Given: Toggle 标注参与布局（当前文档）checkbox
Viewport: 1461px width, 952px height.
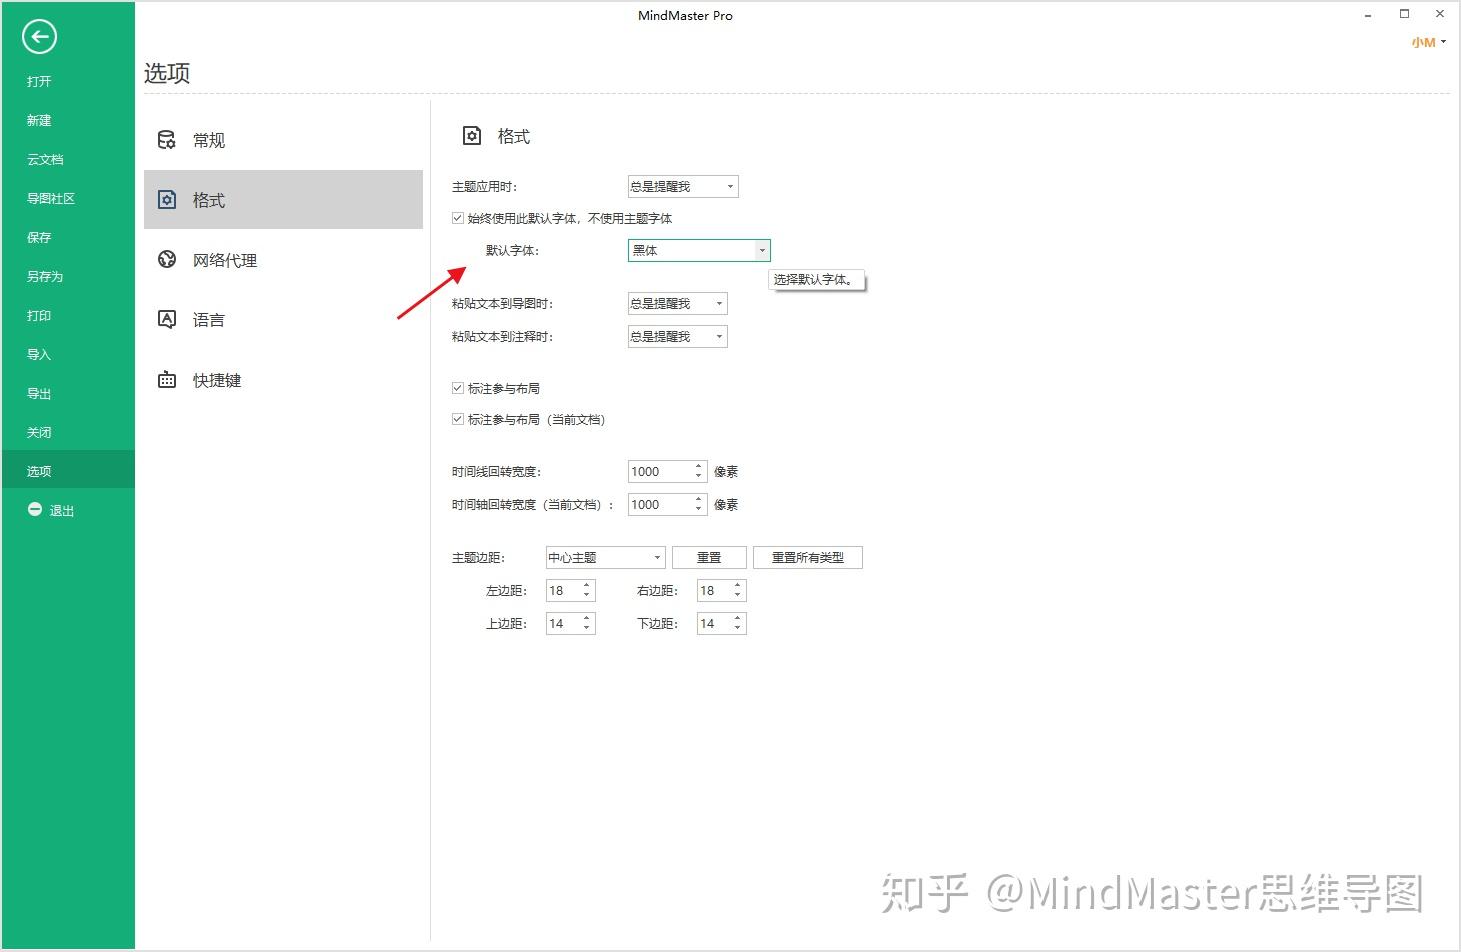Looking at the screenshot, I should pyautogui.click(x=458, y=419).
